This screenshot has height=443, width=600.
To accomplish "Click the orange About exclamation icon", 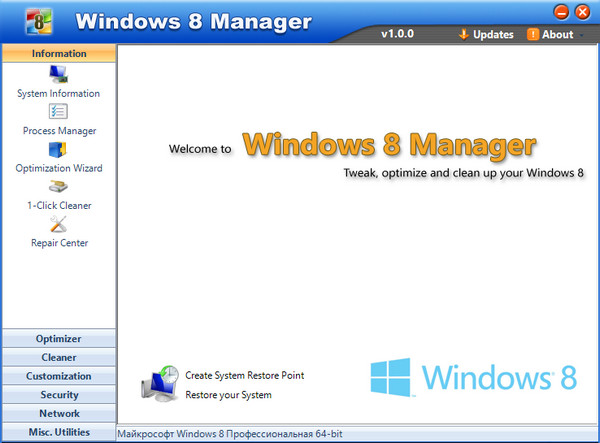I will click(x=533, y=34).
